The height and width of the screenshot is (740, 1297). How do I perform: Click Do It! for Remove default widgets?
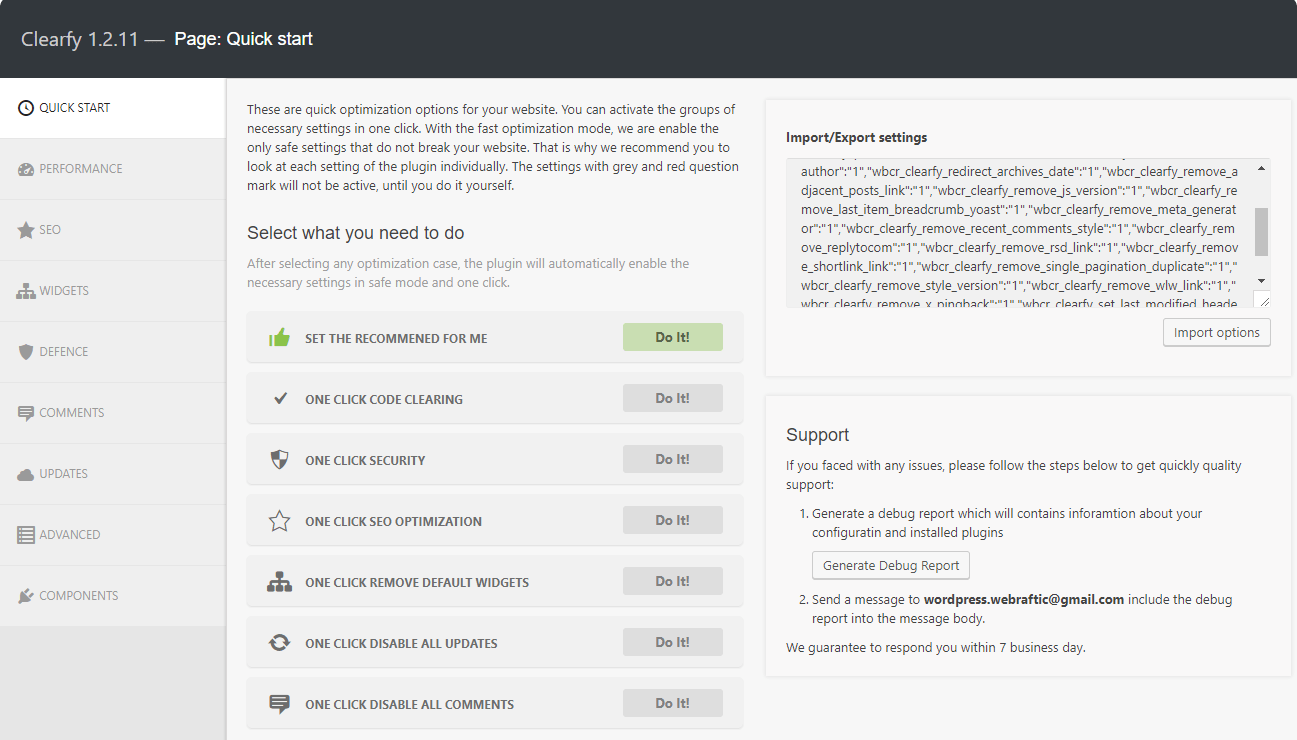[673, 581]
